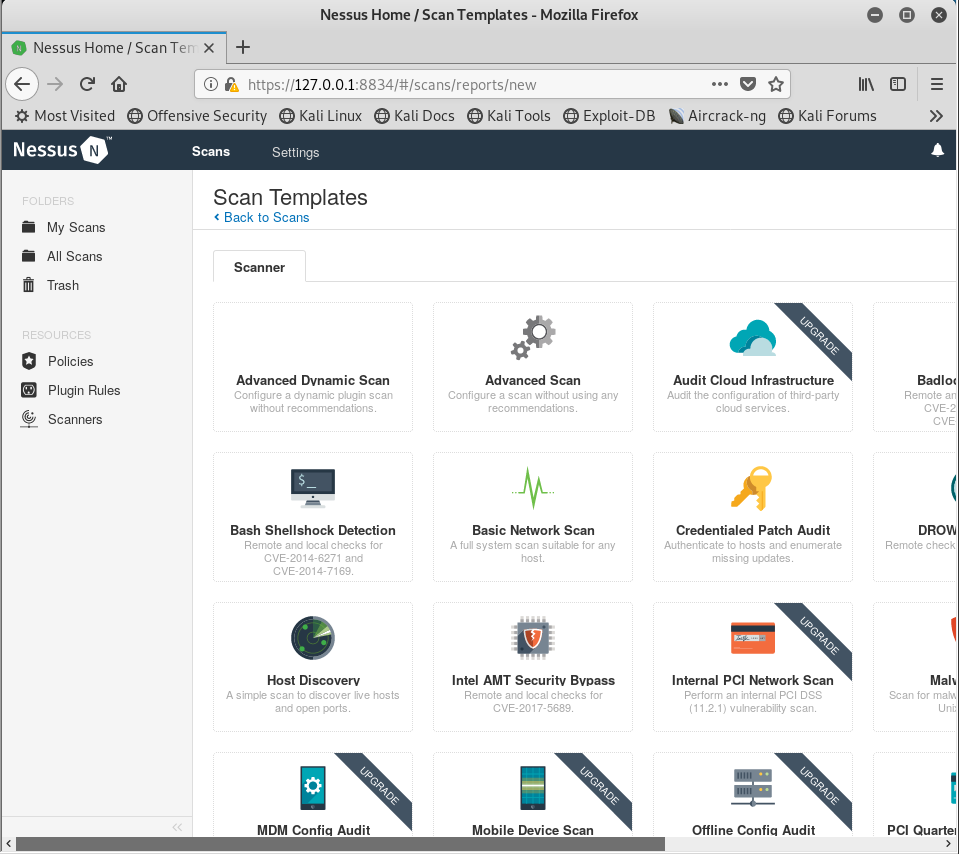Click the Trash bin icon
This screenshot has width=959, height=854.
point(29,284)
